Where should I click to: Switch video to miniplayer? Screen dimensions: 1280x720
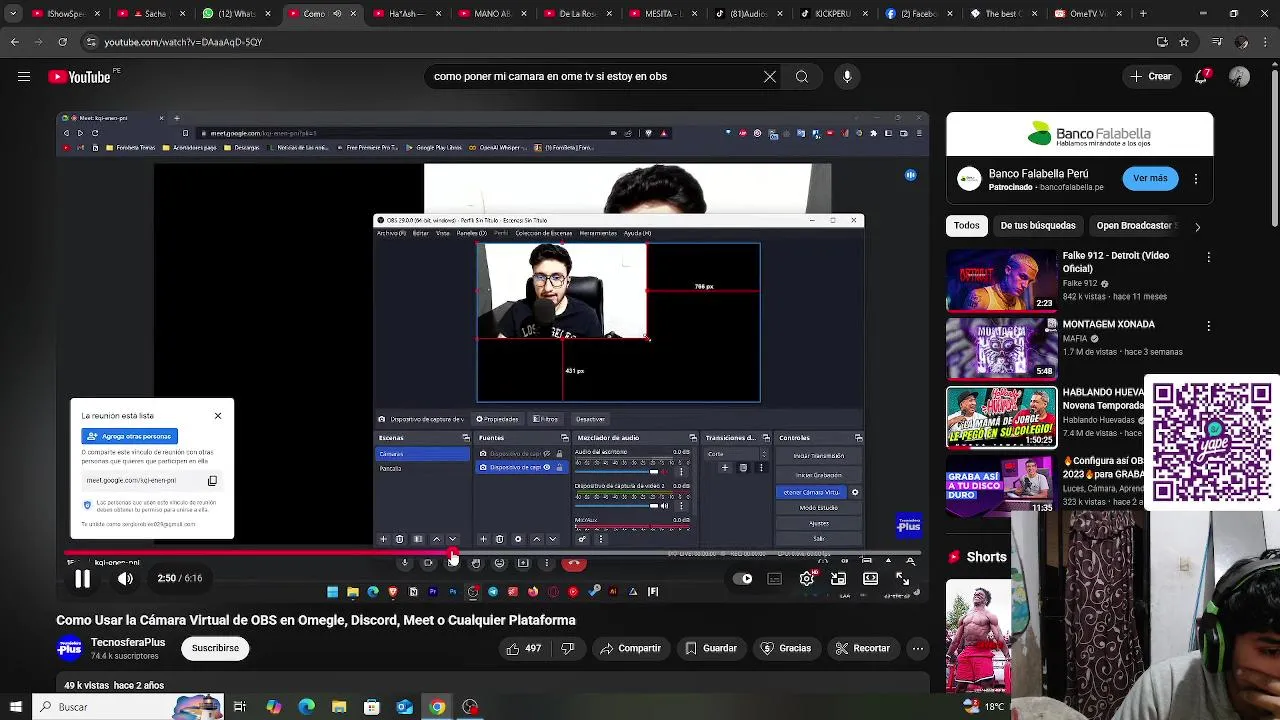[x=838, y=579]
